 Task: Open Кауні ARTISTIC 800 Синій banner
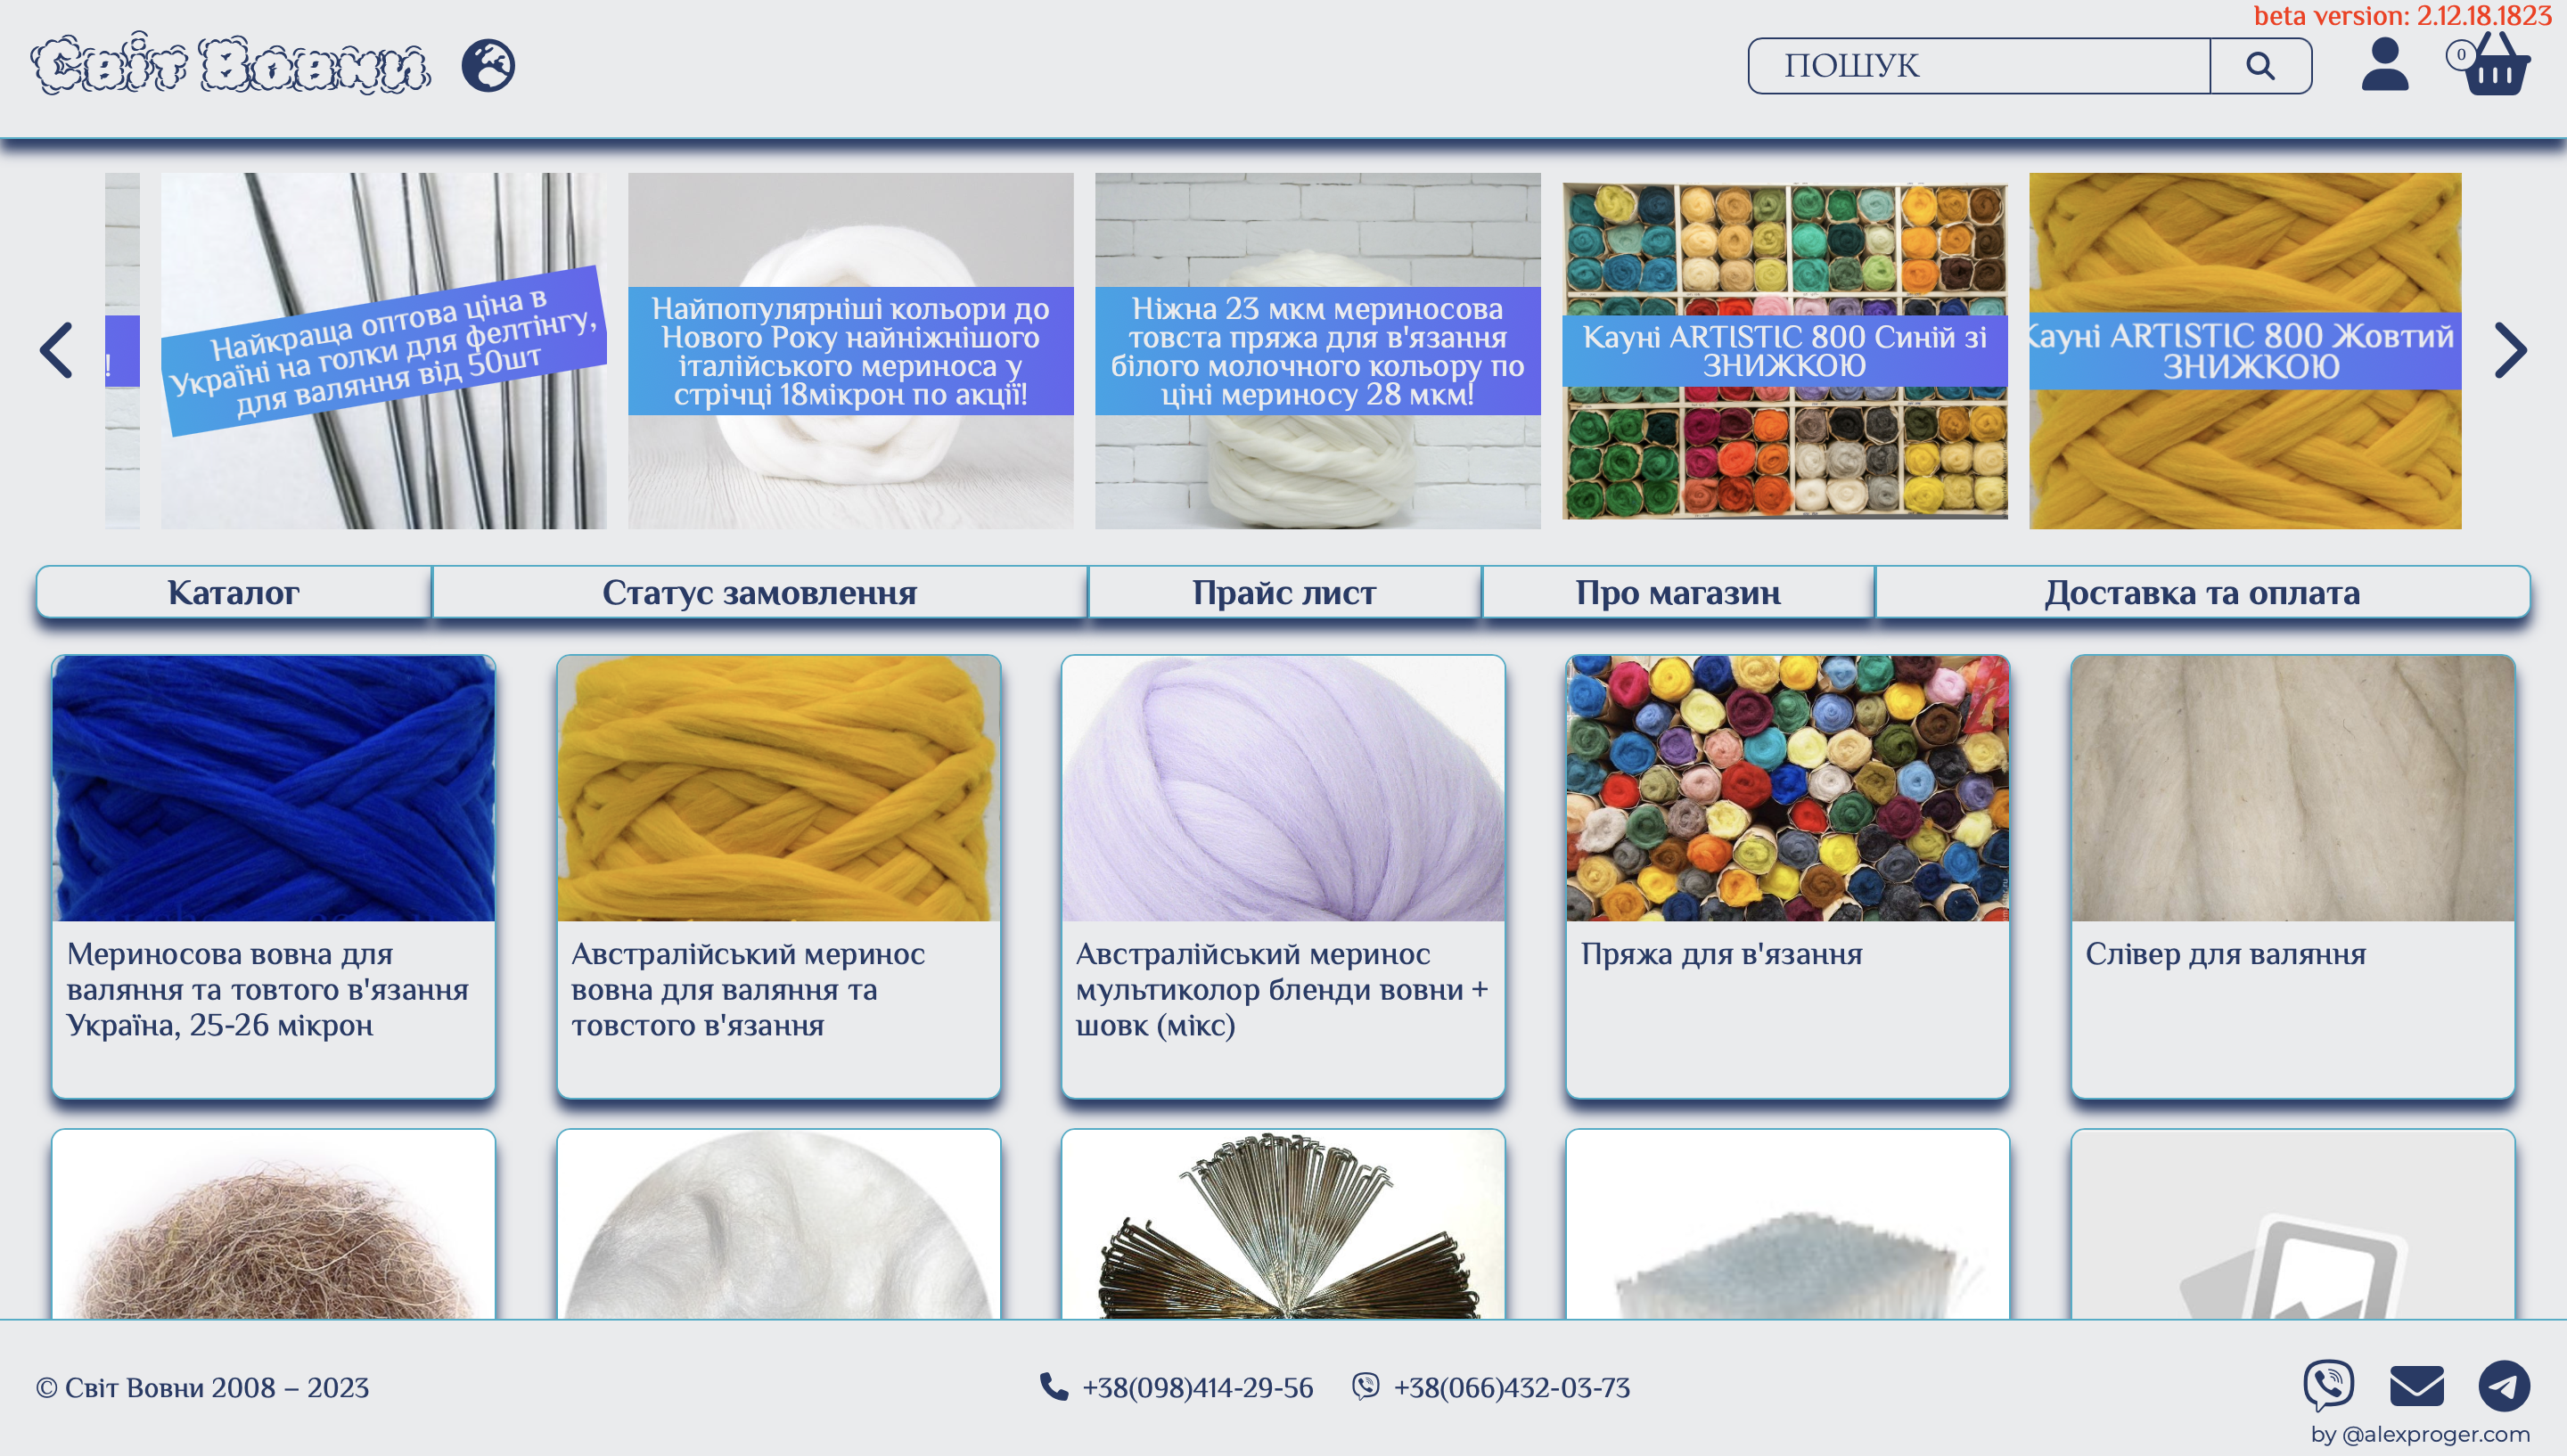tap(1785, 351)
